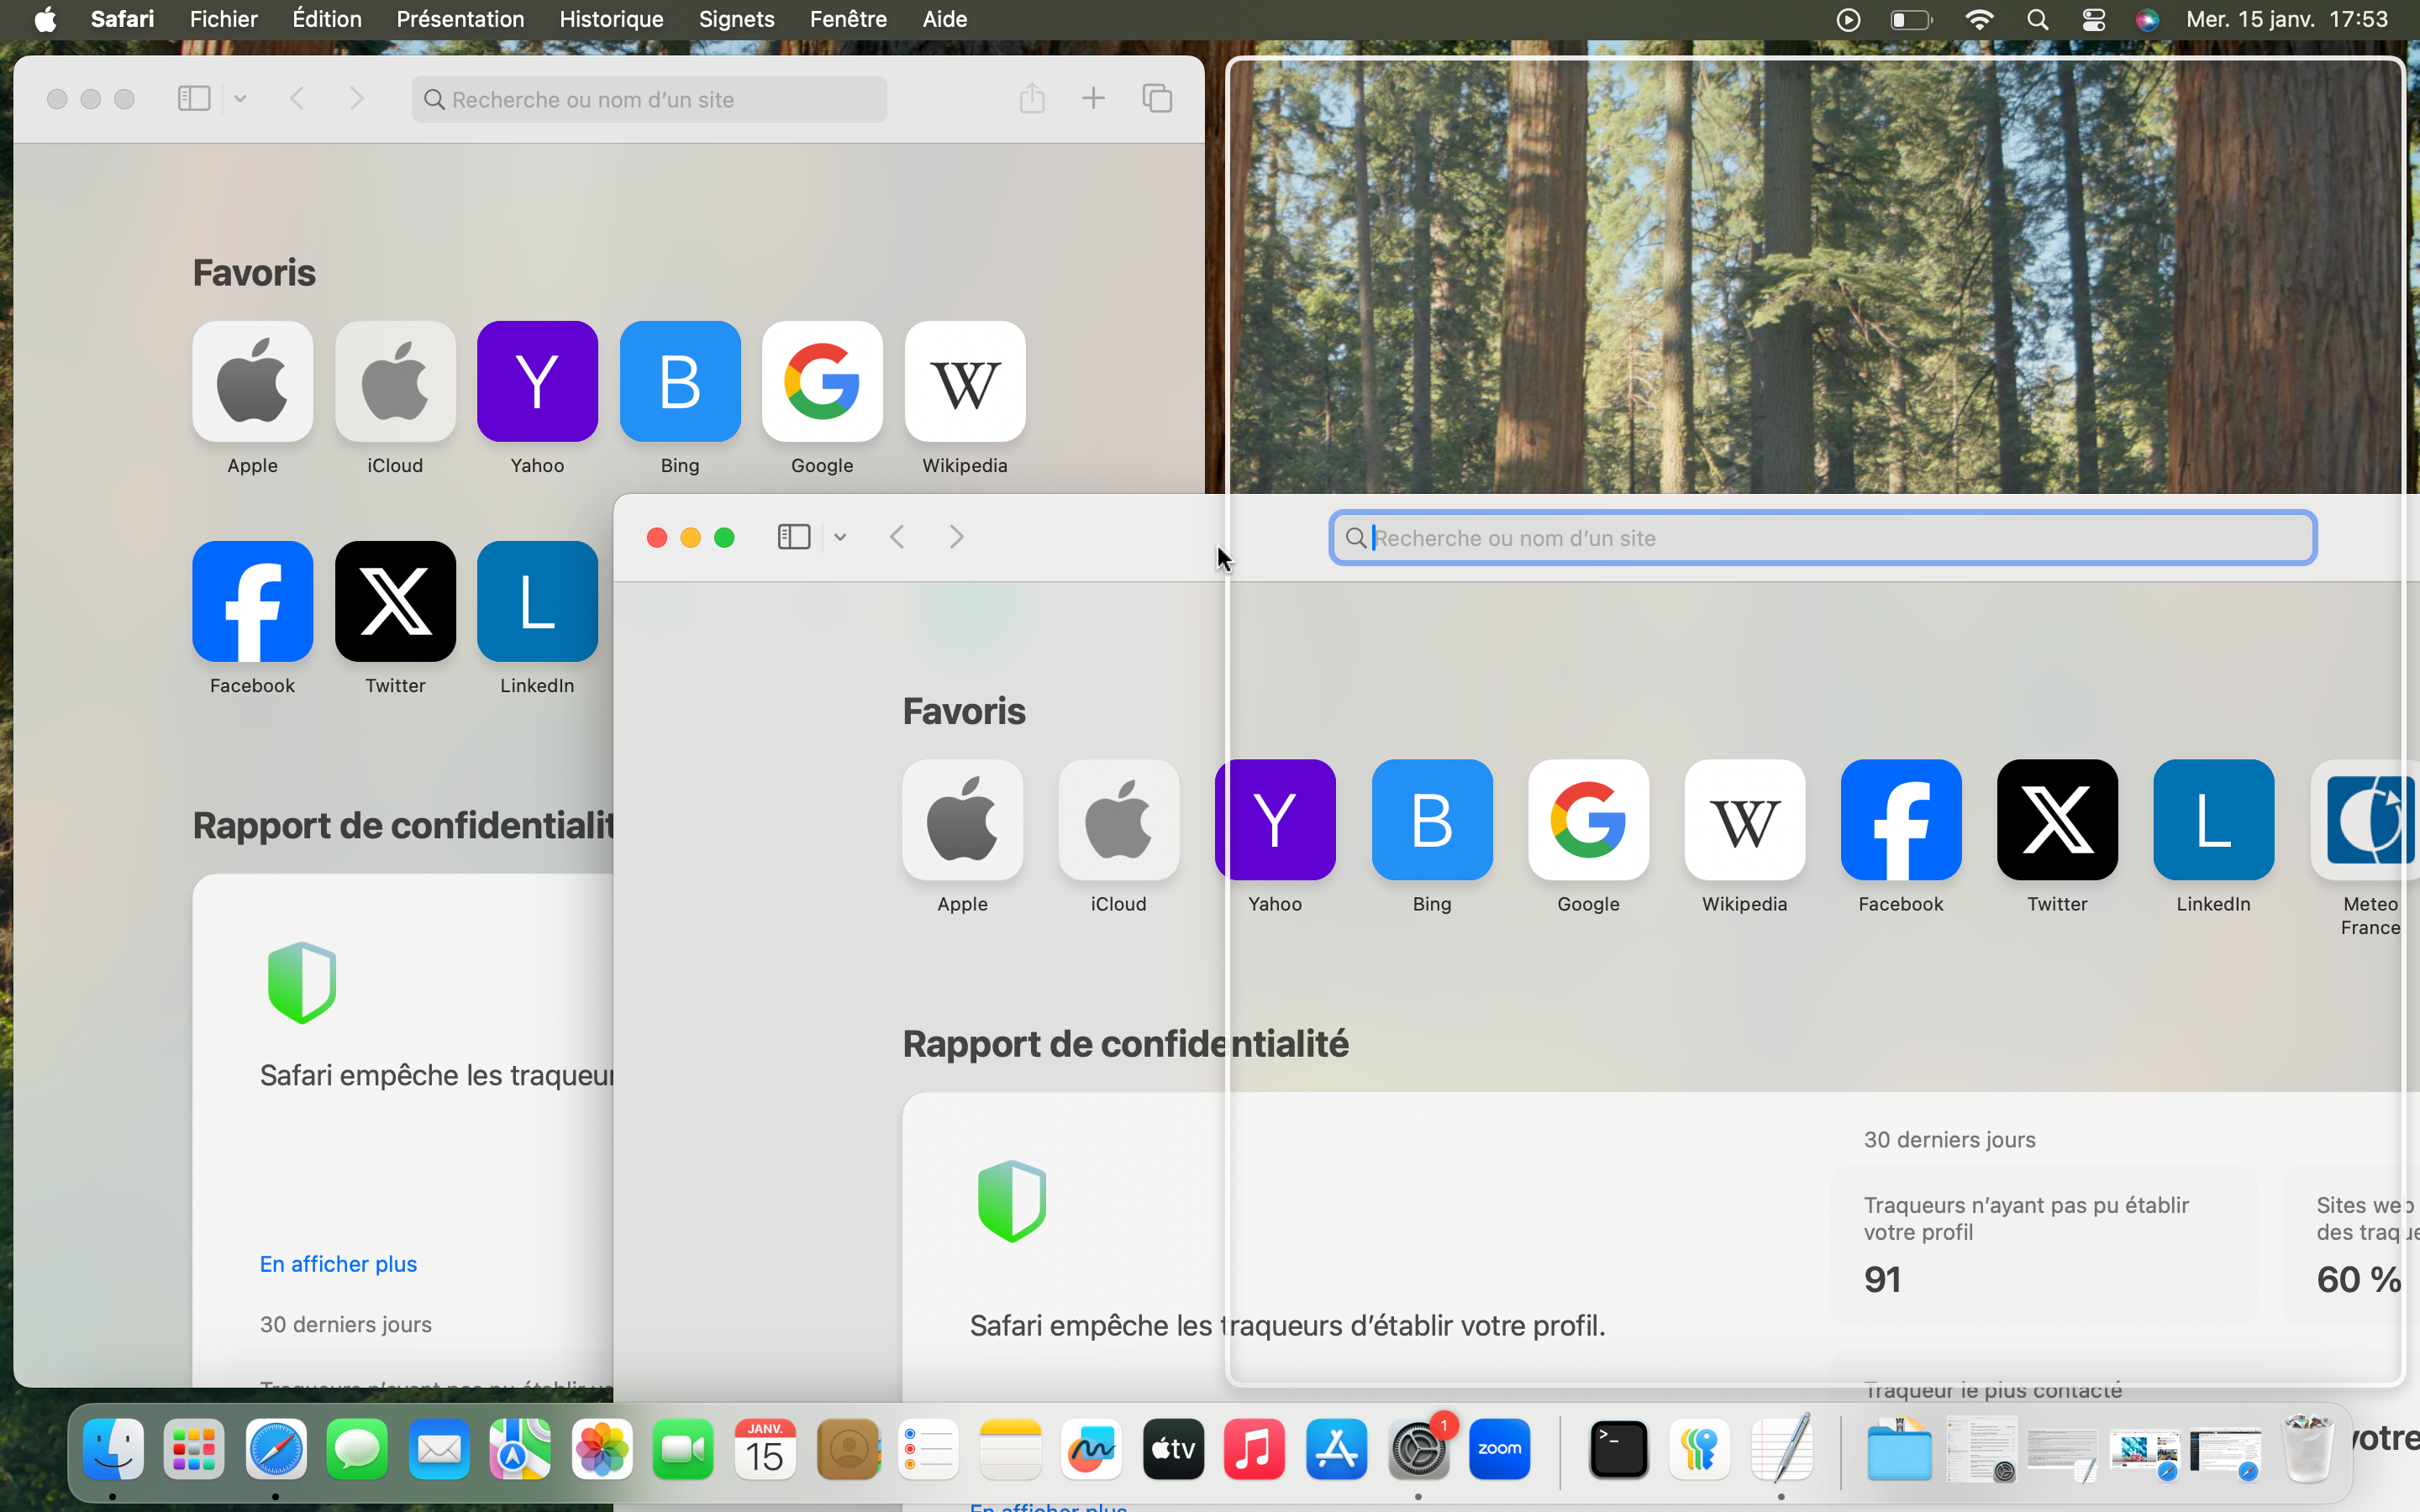2420x1512 pixels.
Task: Open Control Center in menu bar
Action: point(2093,19)
